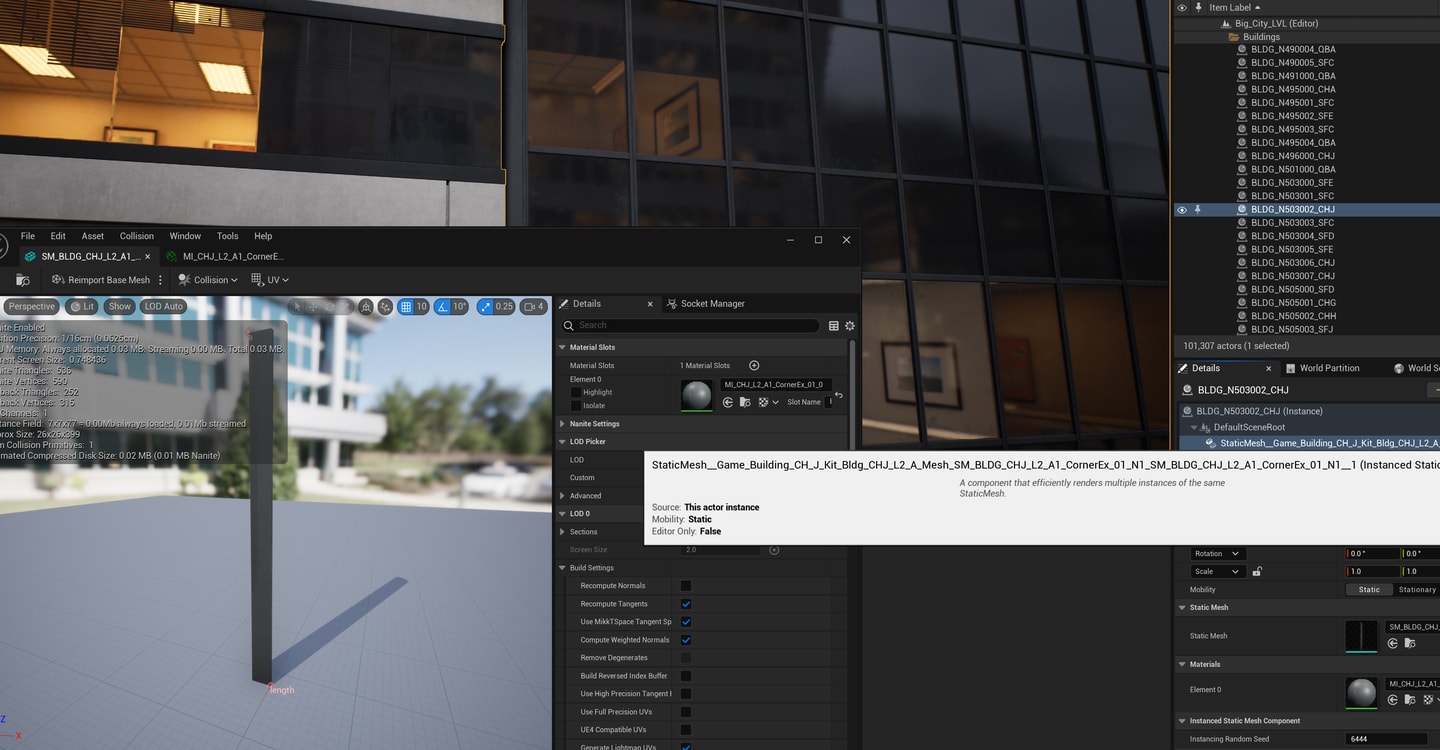Open the Rotation type dropdown
1440x750 pixels.
click(1217, 553)
